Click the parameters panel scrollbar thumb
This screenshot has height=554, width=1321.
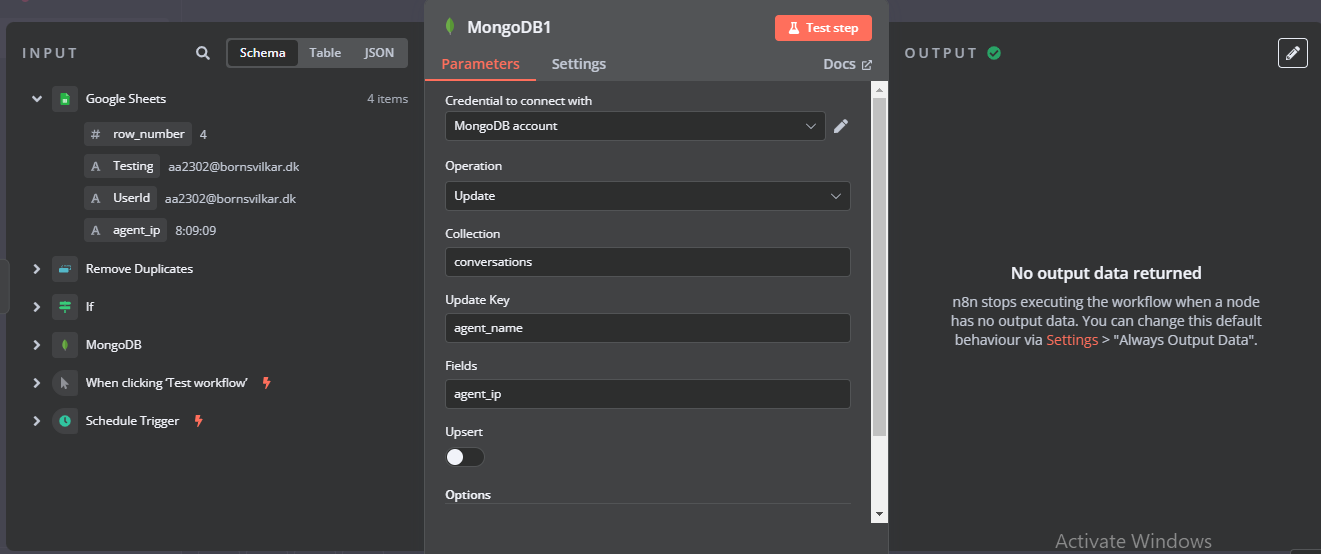[x=879, y=267]
